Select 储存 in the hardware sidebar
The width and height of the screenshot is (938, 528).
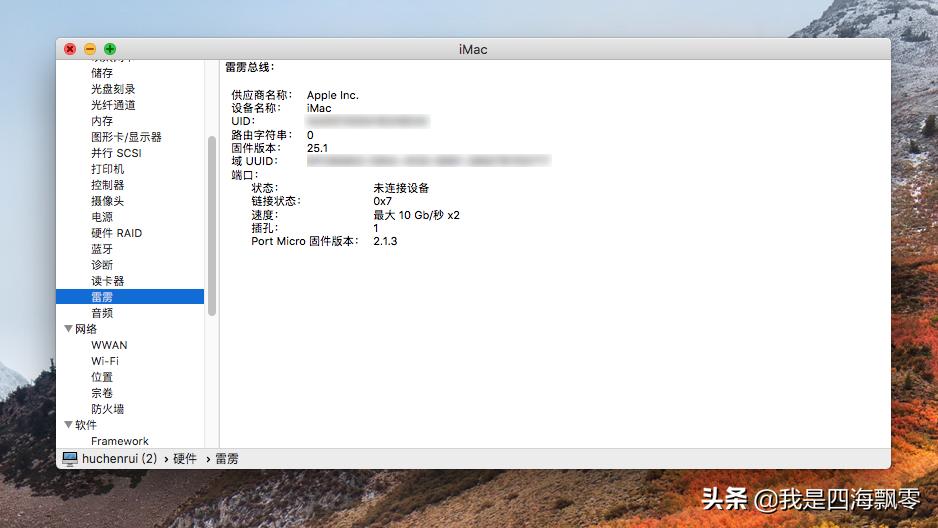pos(102,73)
